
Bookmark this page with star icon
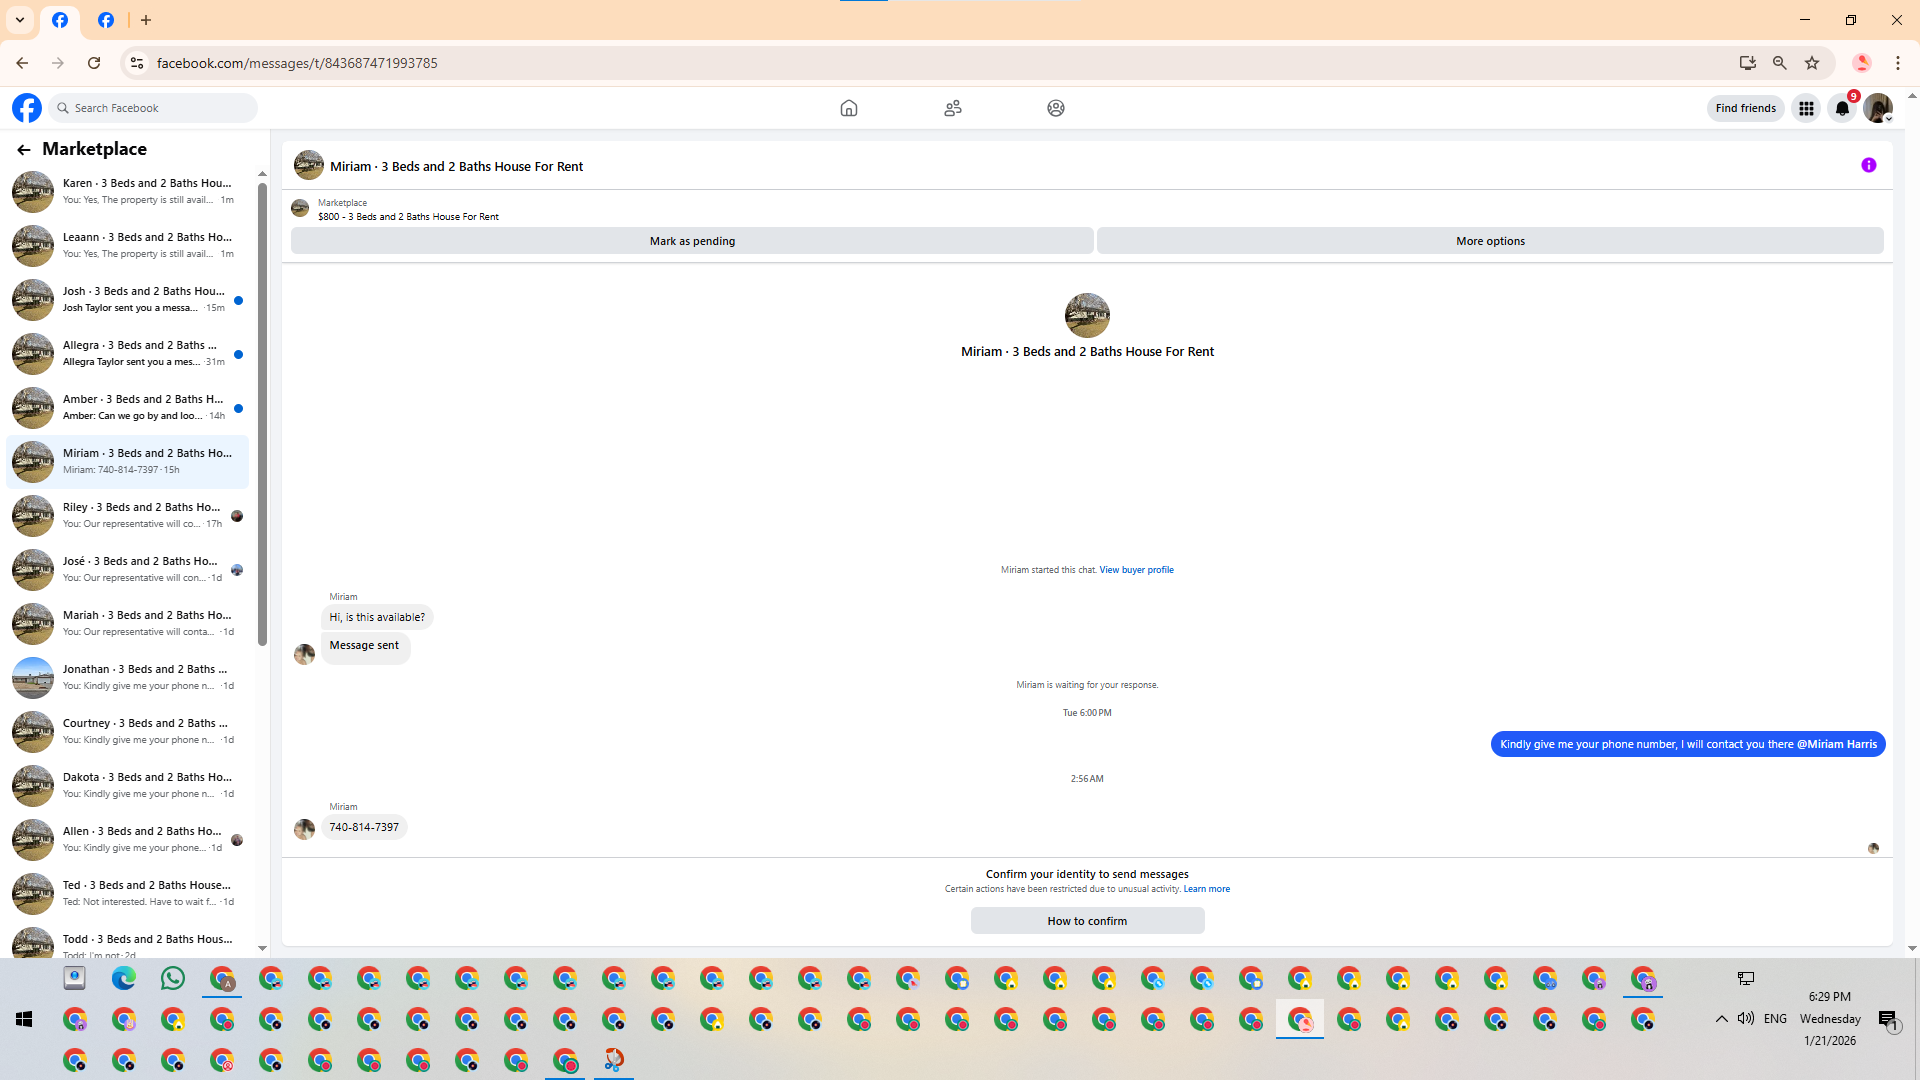click(1812, 63)
